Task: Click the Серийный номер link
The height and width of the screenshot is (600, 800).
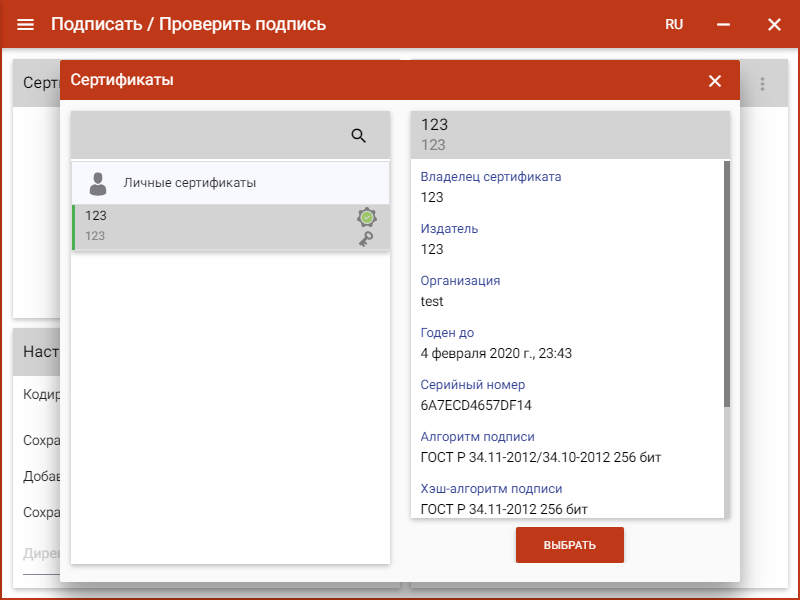Action: (471, 384)
